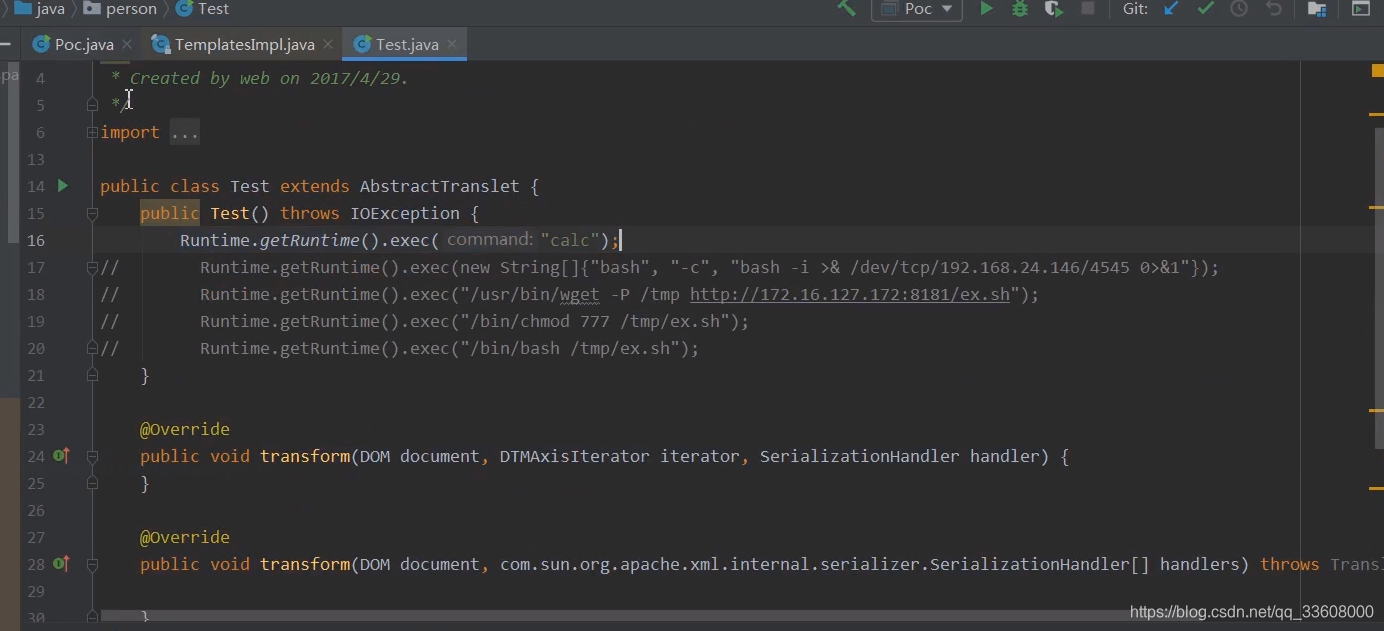Viewport: 1384px width, 631px height.
Task: Click the 'command:' parameter hint
Action: 489,240
